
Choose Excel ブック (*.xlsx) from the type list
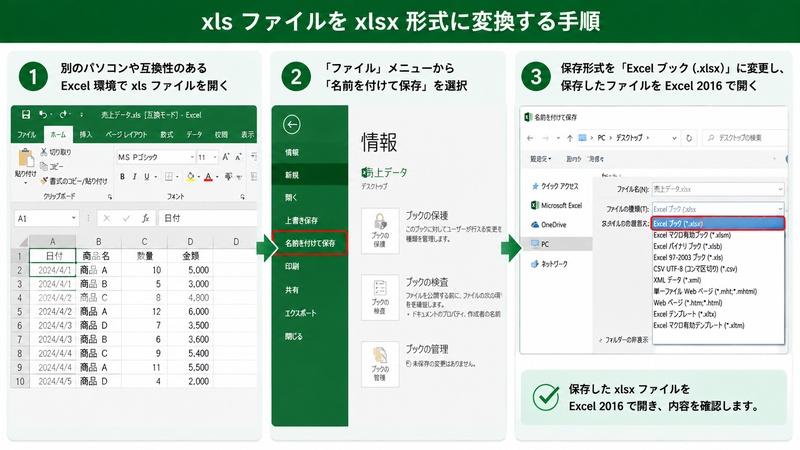pyautogui.click(x=718, y=223)
